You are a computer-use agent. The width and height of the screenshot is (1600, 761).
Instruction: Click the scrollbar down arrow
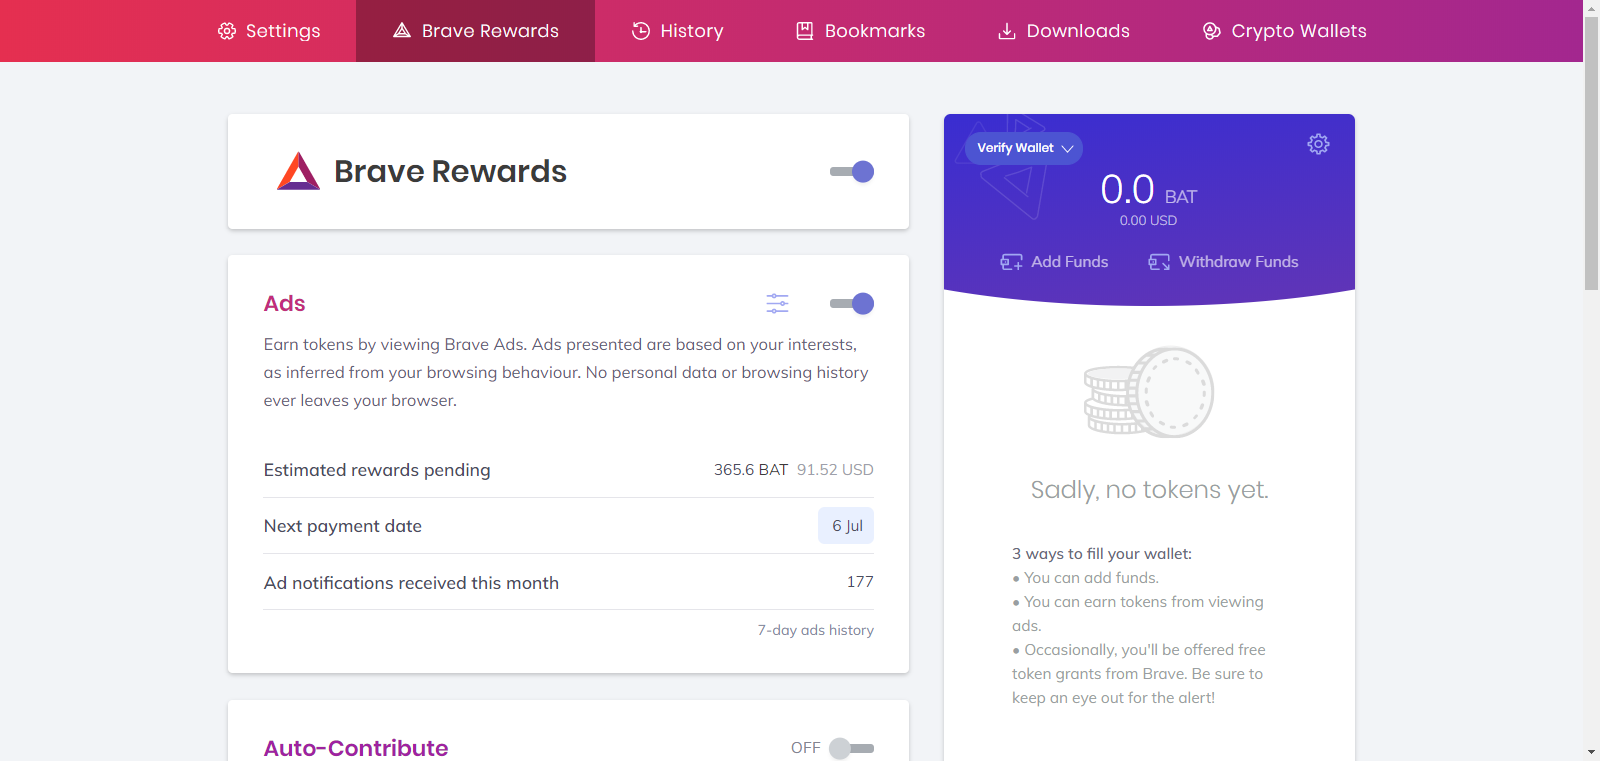tap(1591, 752)
